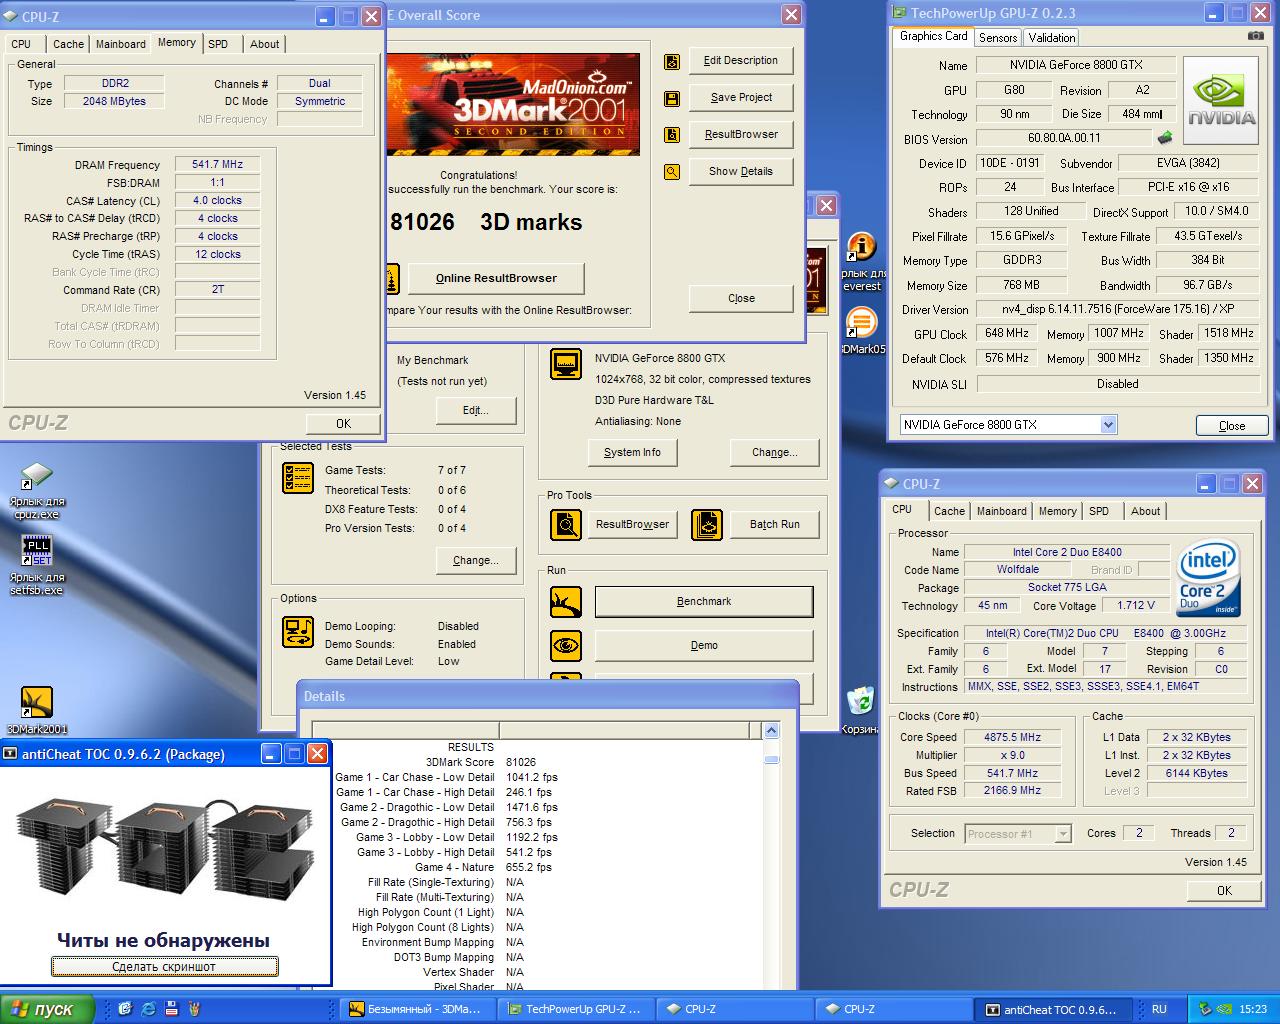
Task: Open the CPU-Z processor selection dropdown
Action: 1062,834
